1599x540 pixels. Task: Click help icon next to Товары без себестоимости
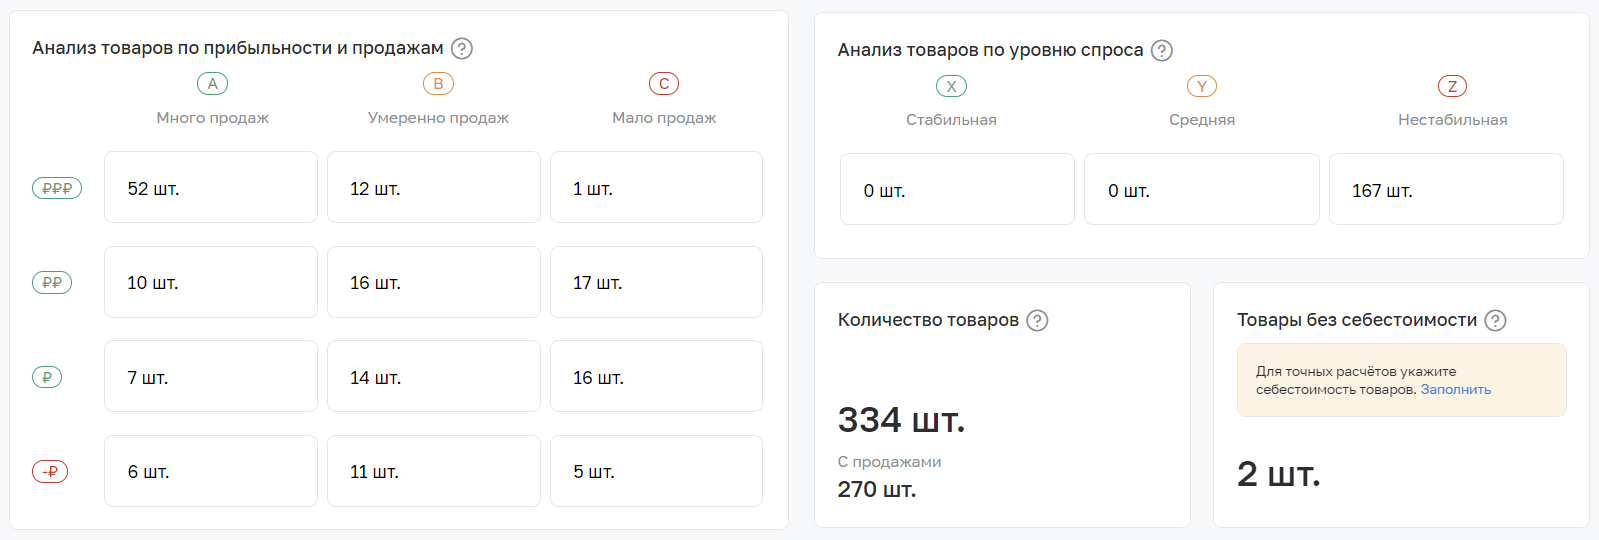coord(1495,320)
